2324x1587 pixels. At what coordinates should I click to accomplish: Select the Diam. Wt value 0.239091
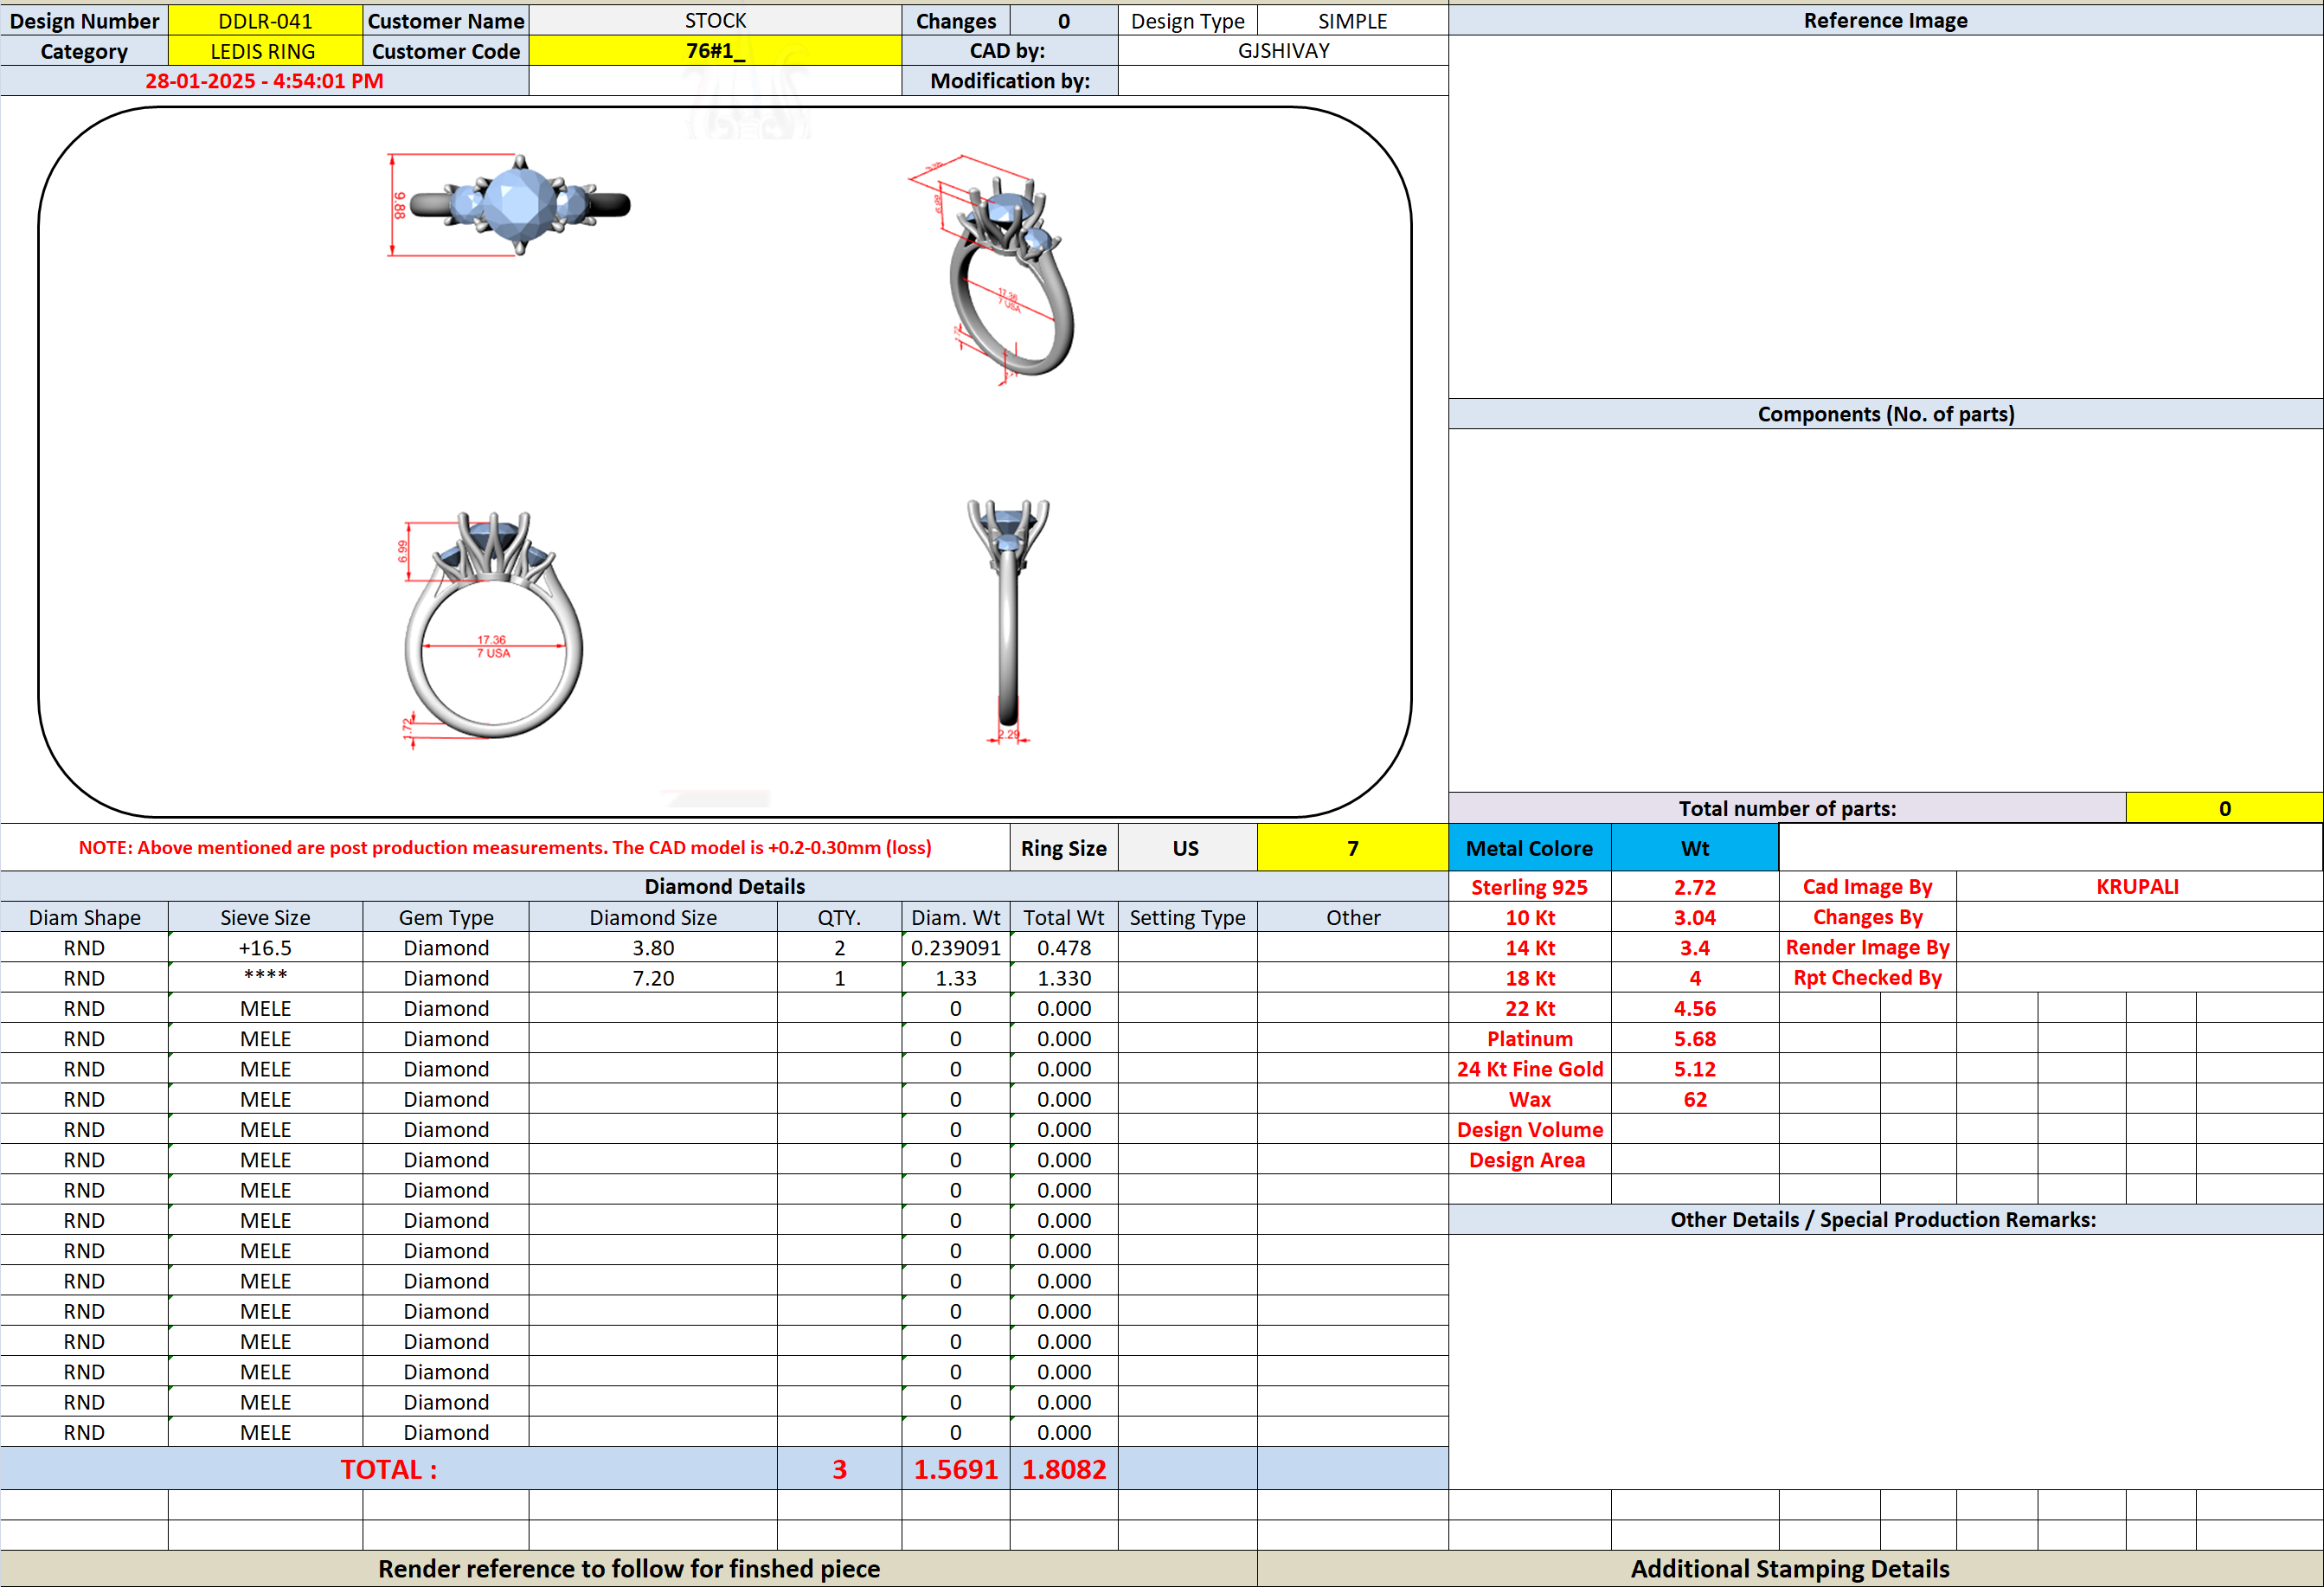956,947
